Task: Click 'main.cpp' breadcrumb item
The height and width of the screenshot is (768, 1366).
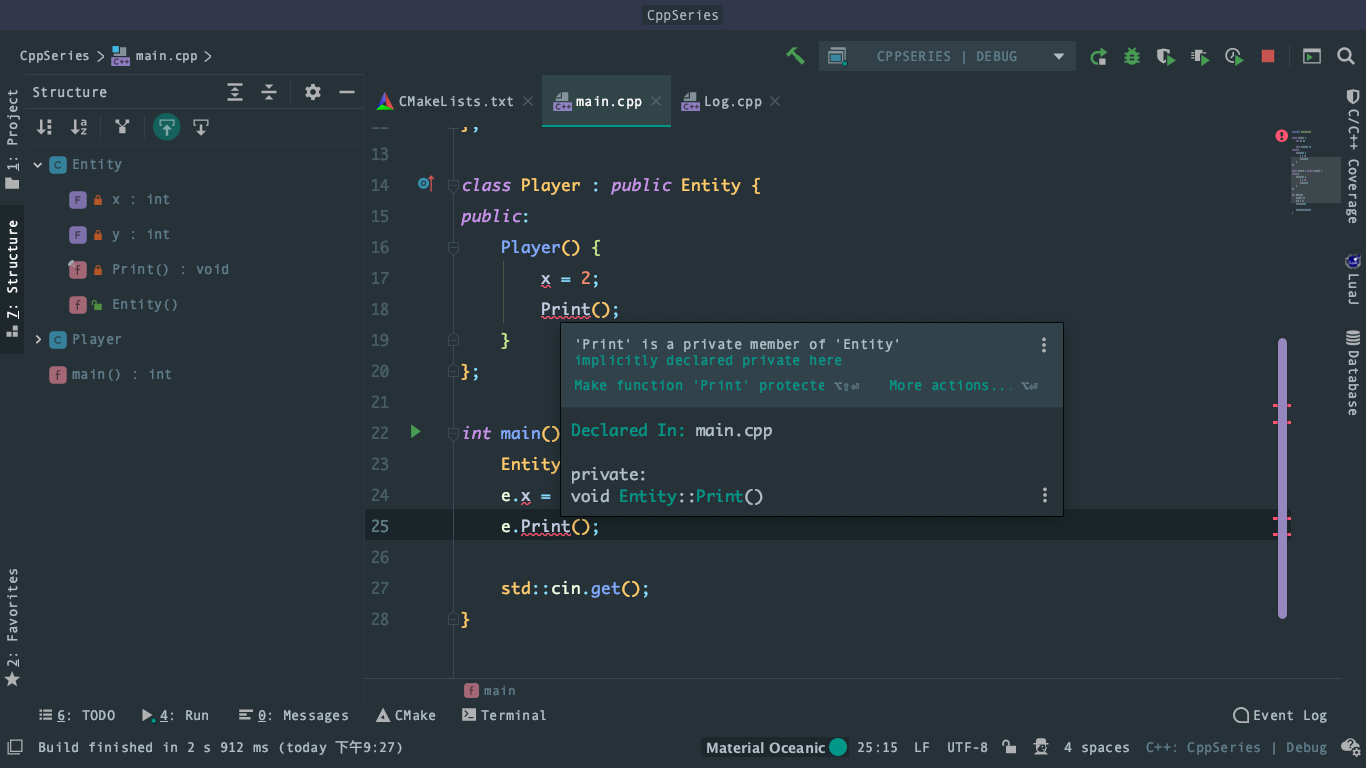Action: [x=155, y=56]
